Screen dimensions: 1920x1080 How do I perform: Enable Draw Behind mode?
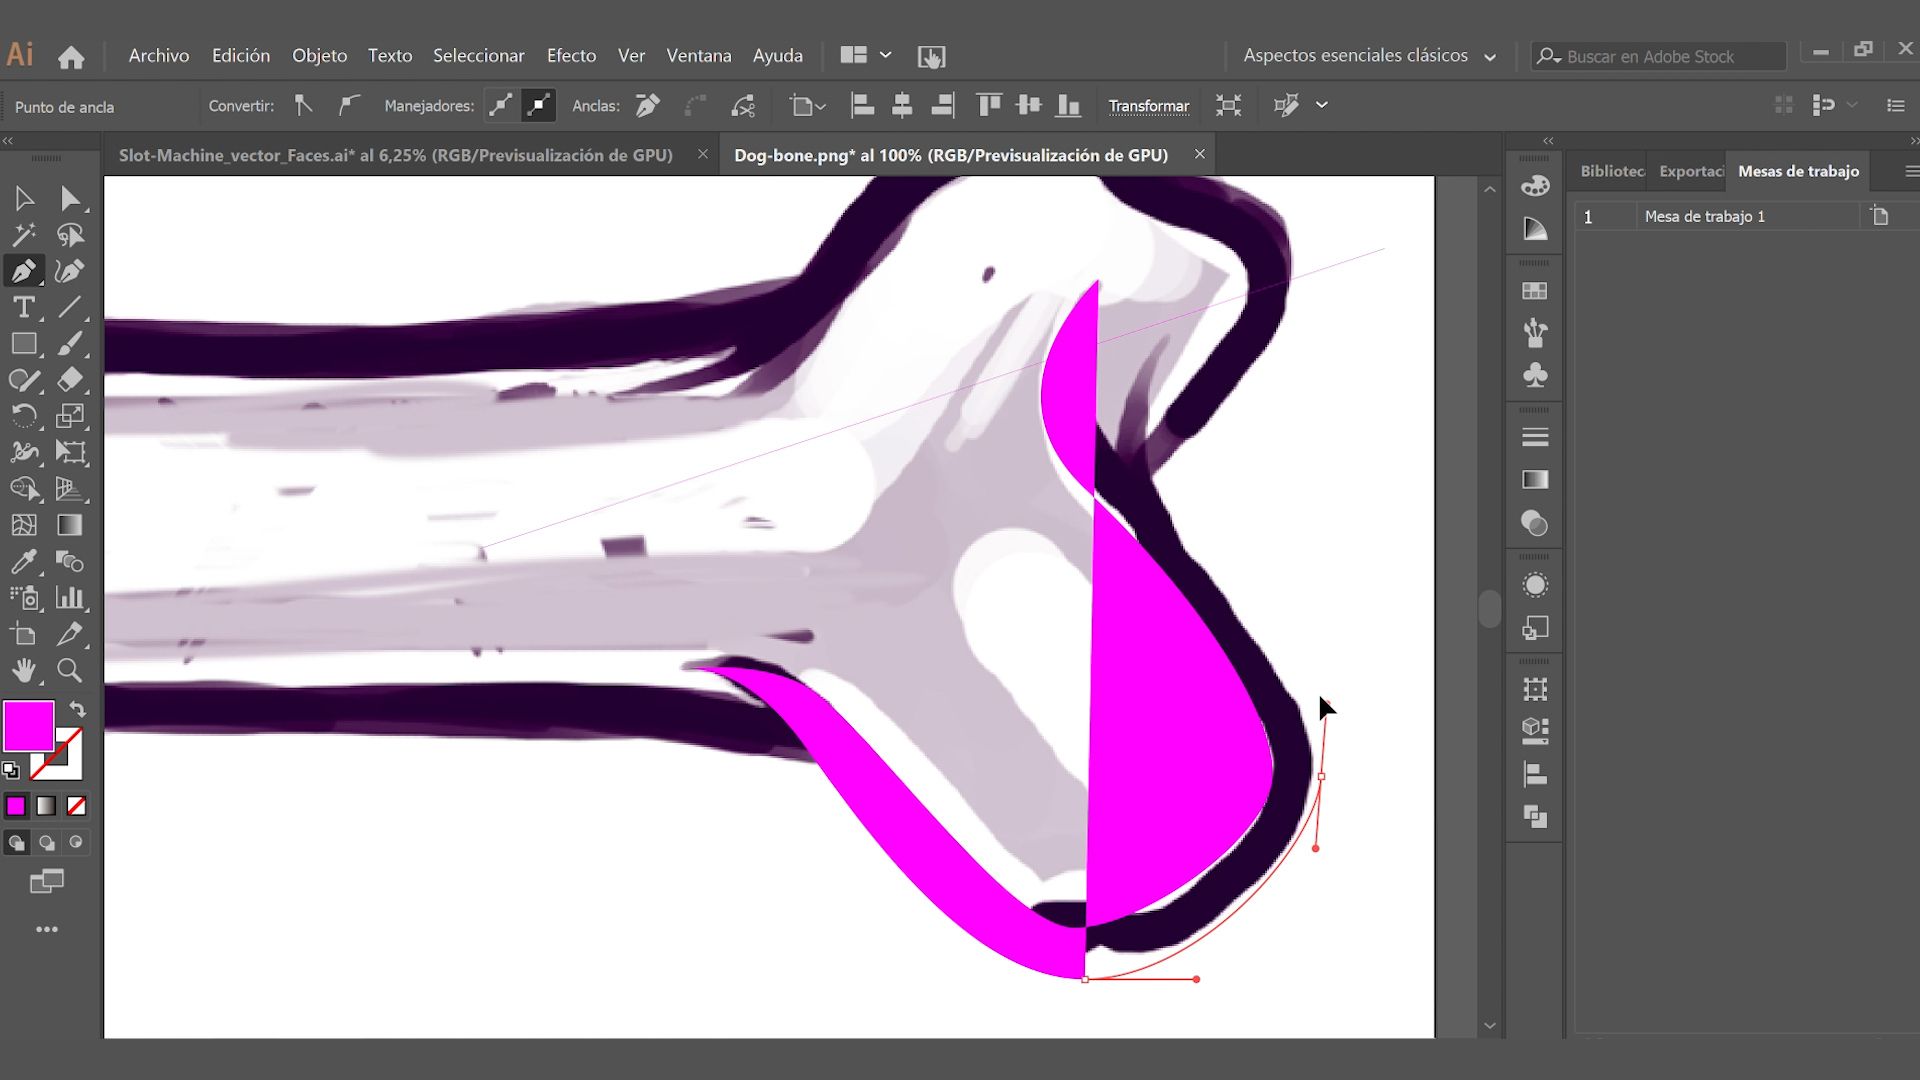(46, 843)
